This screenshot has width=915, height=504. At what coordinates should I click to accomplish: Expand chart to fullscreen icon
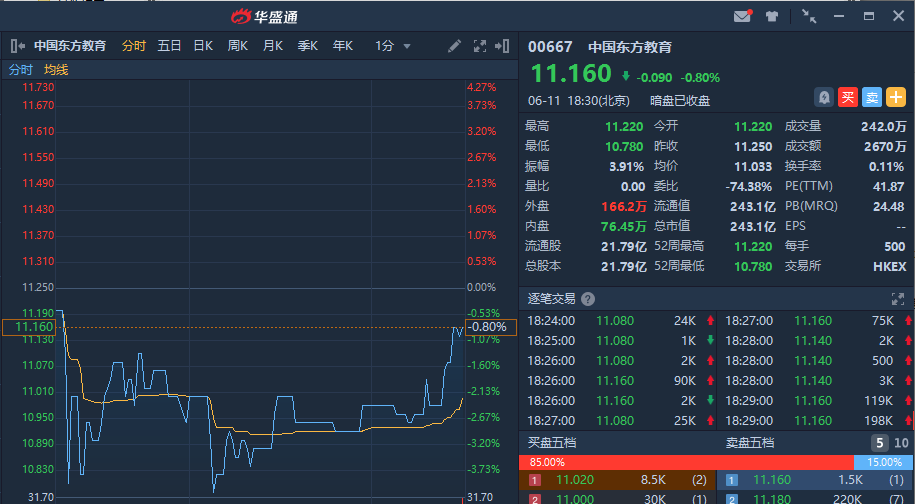click(480, 46)
